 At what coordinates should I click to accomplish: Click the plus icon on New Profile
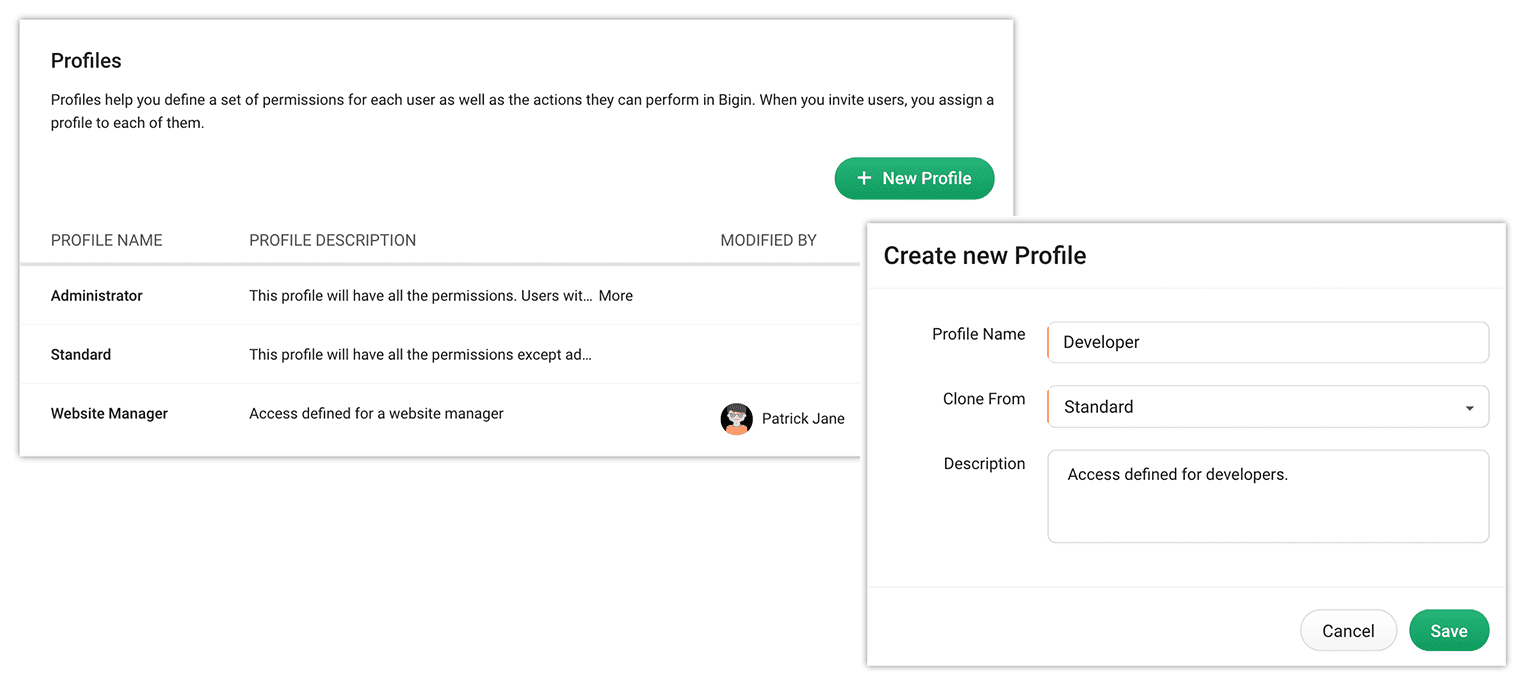864,178
